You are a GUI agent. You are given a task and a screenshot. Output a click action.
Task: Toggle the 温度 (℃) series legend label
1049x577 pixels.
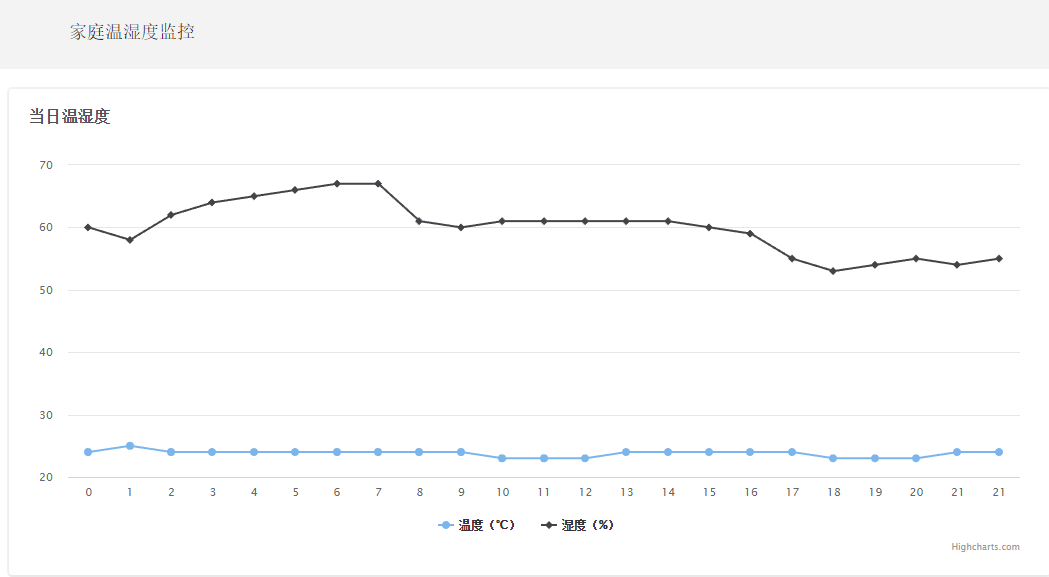pos(486,525)
